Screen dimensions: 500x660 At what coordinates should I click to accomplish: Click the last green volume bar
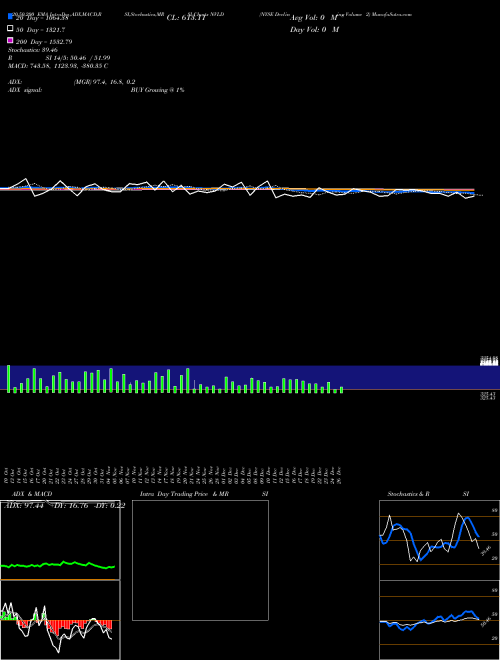coord(341,390)
